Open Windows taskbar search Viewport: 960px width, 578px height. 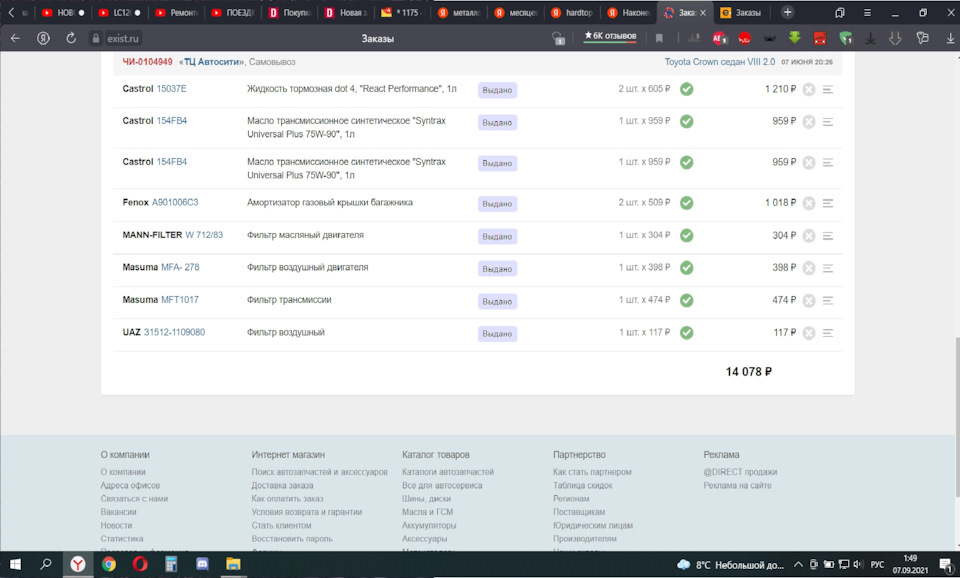[x=46, y=564]
